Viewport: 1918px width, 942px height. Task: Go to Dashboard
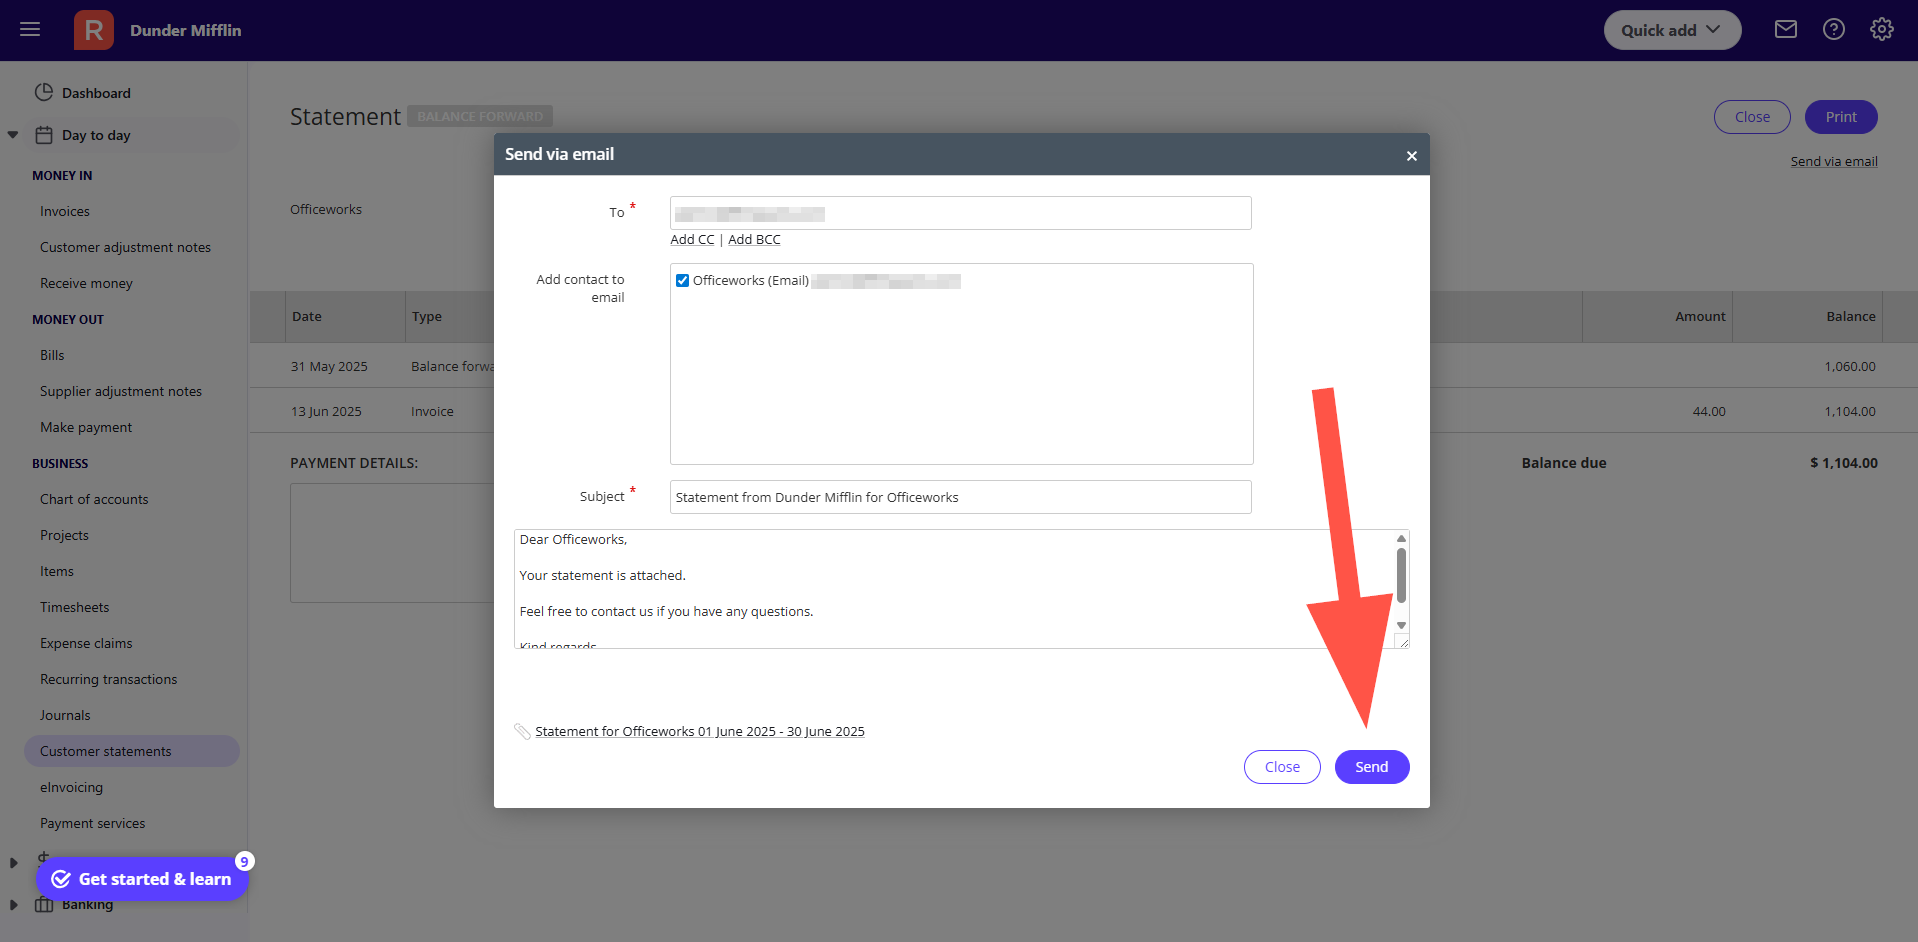coord(96,93)
